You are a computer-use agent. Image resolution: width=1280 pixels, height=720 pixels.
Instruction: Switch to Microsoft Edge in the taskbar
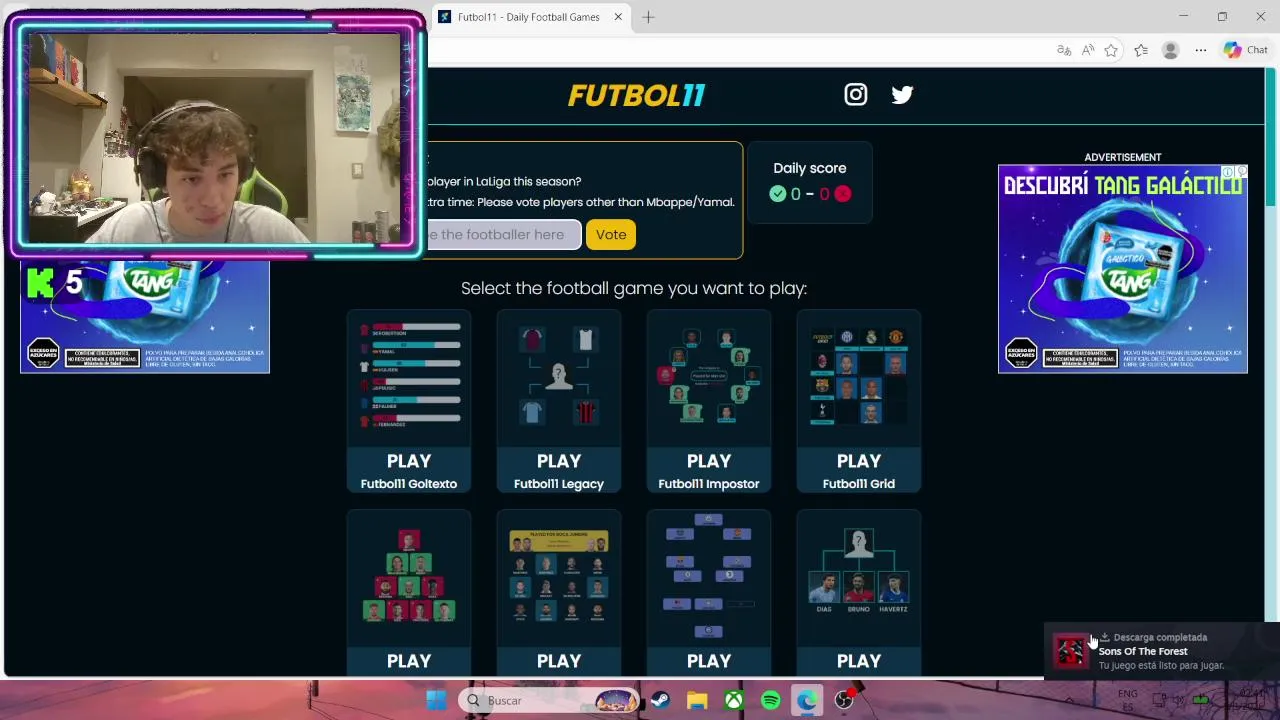click(x=807, y=700)
